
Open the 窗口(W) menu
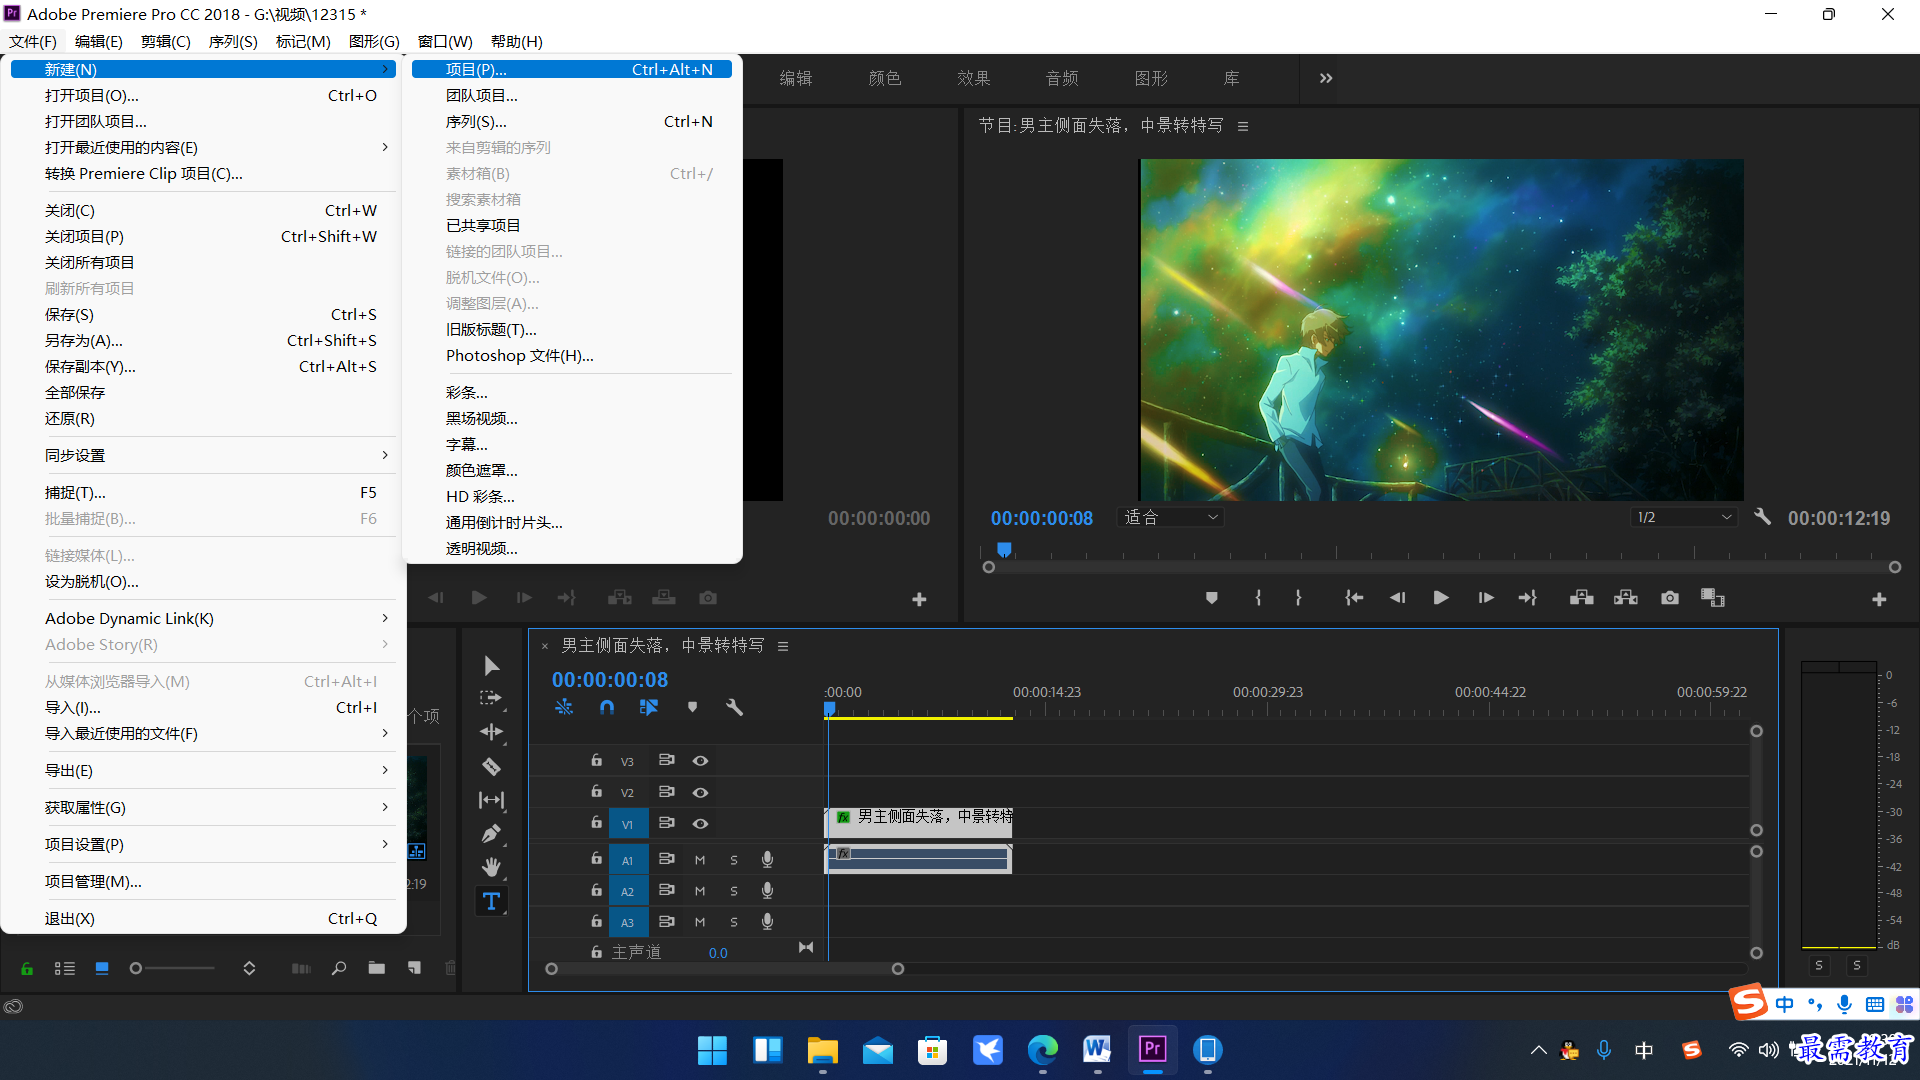445,41
